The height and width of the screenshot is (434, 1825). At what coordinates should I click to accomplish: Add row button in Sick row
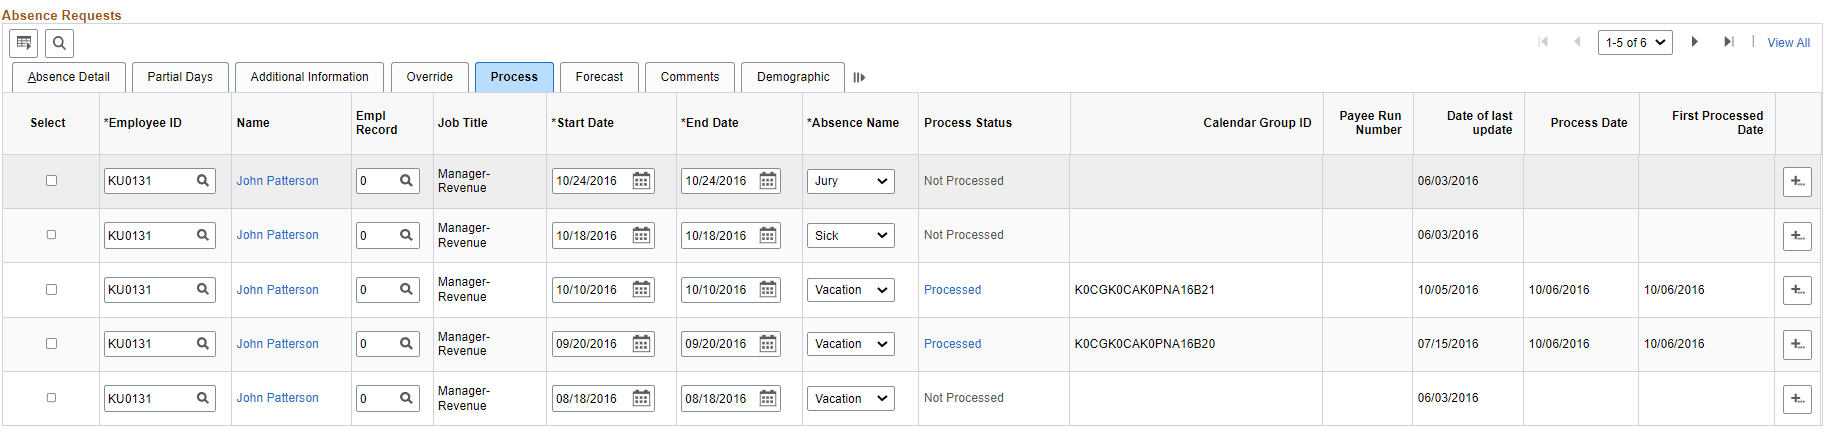[1797, 236]
